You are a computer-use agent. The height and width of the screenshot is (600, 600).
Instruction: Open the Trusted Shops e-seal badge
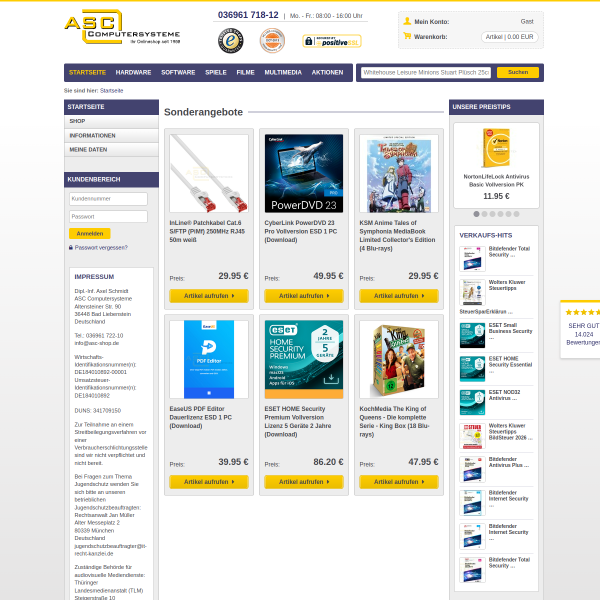tap(231, 40)
